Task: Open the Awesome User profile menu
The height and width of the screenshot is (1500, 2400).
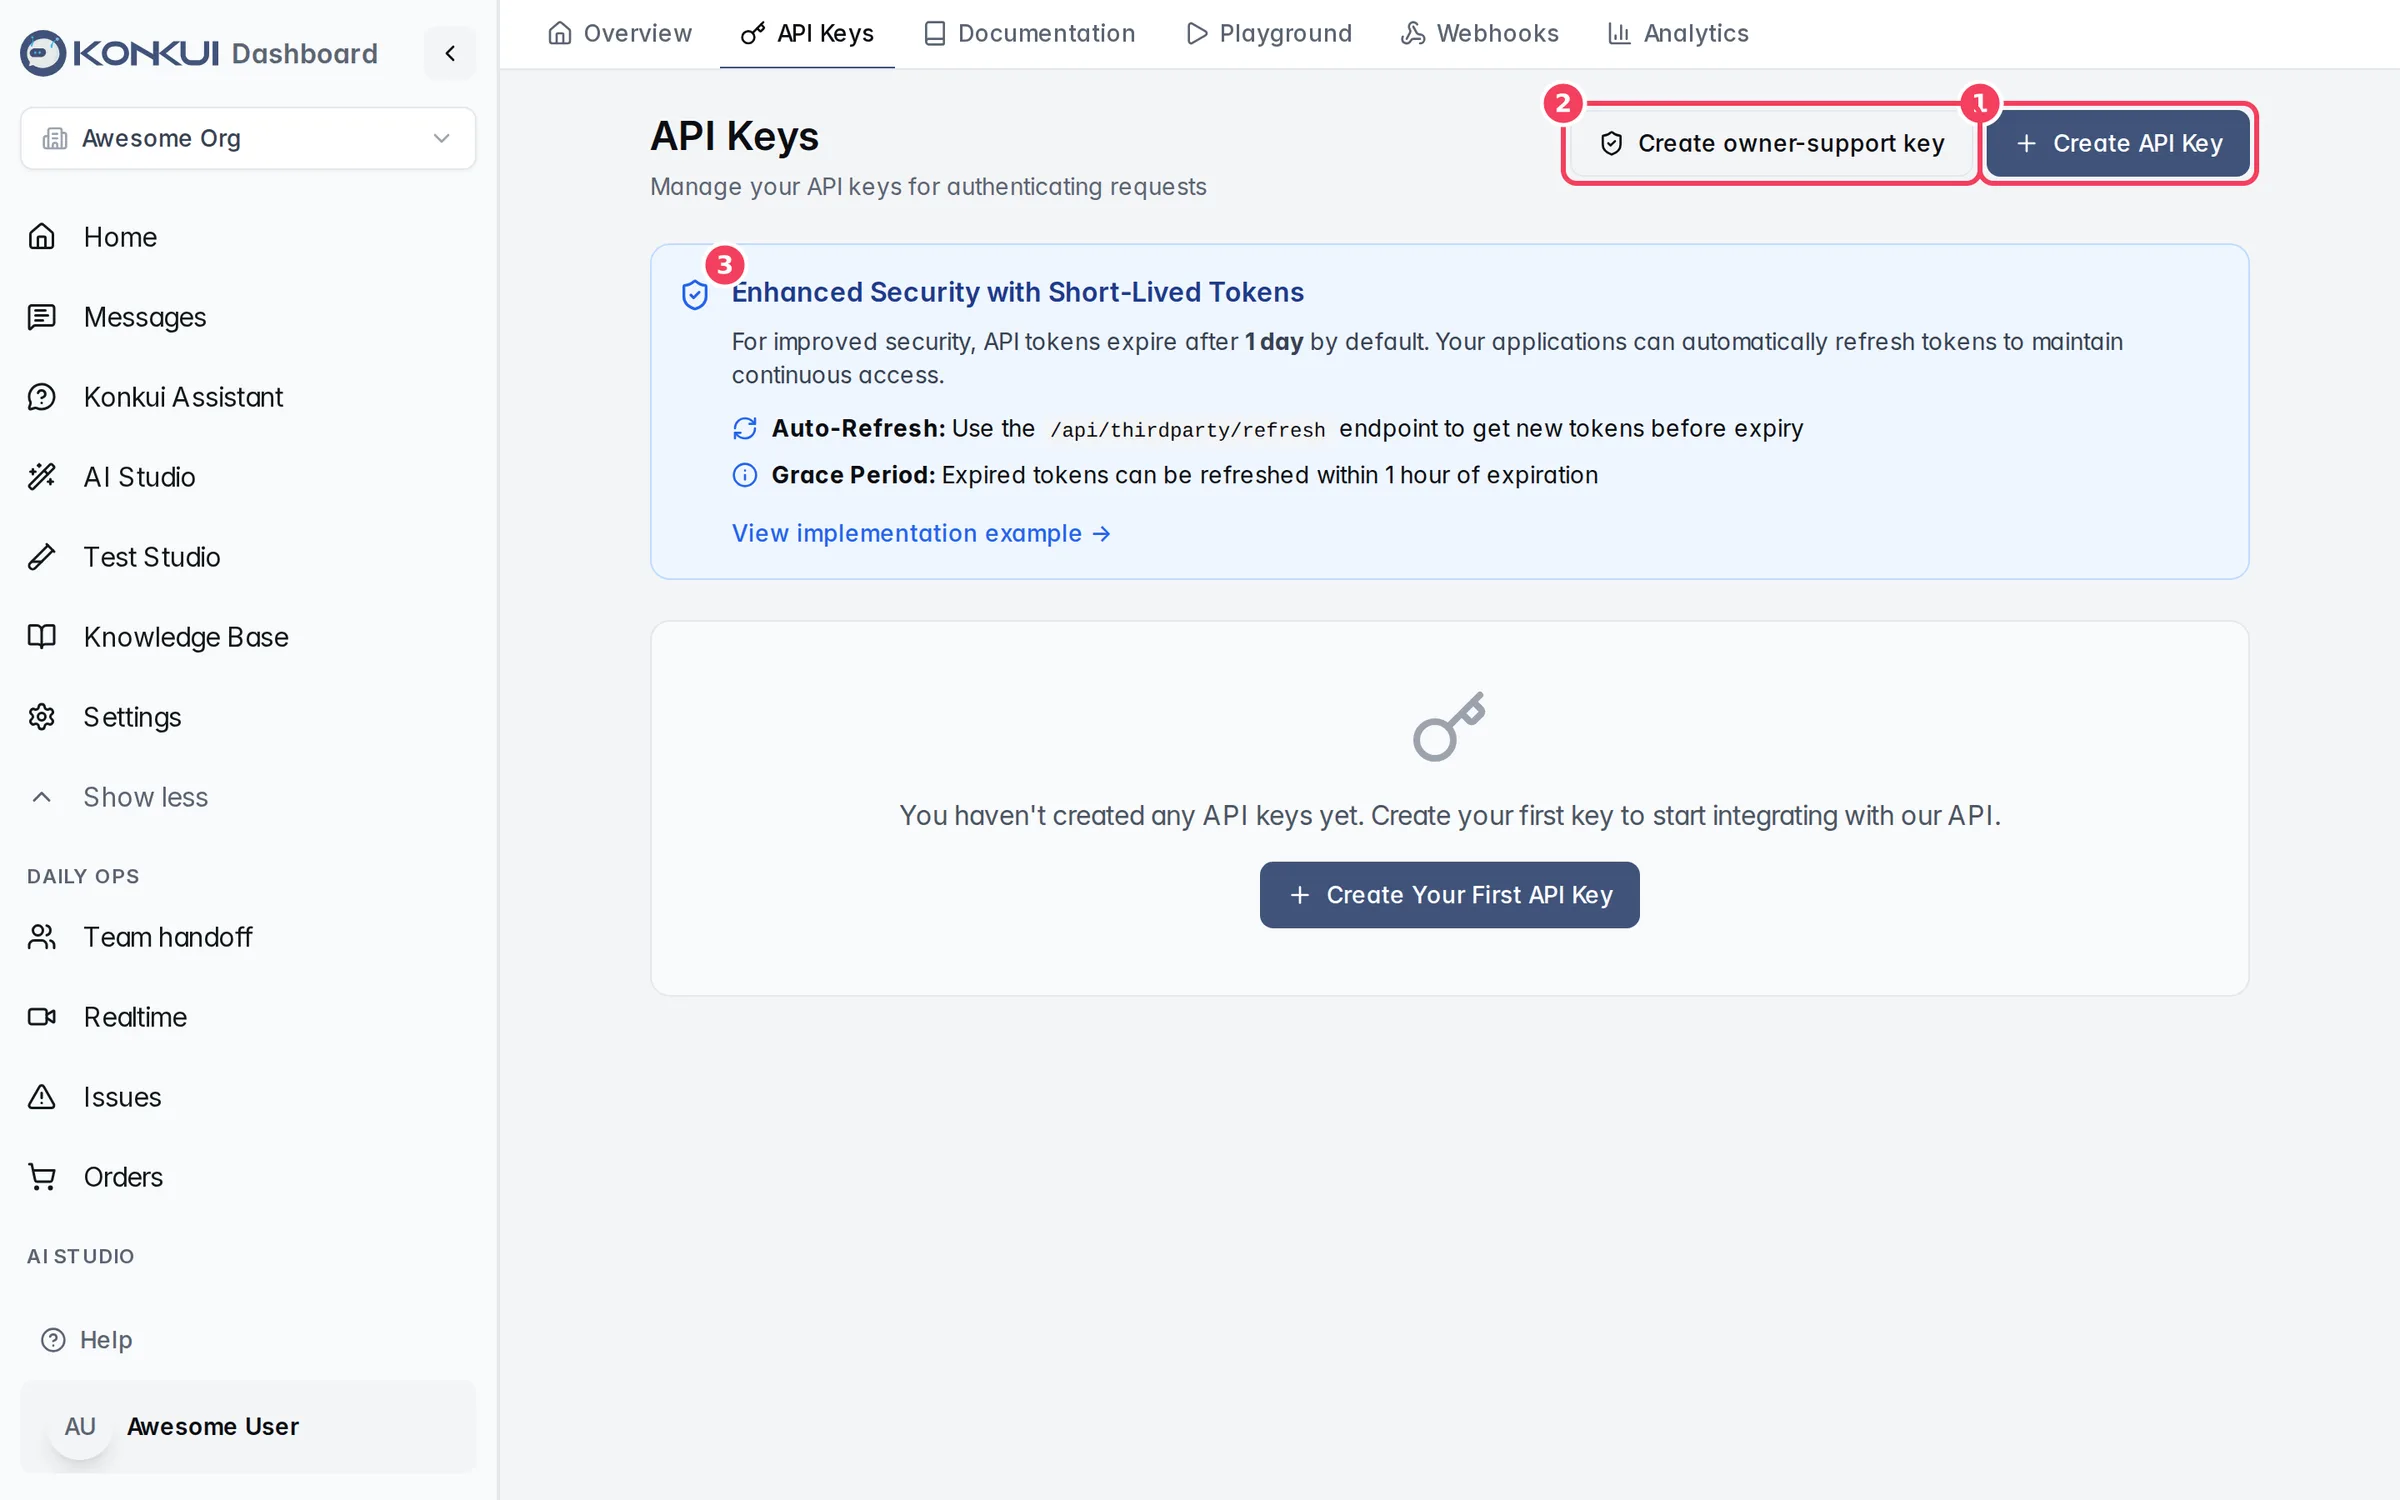Action: coord(248,1427)
